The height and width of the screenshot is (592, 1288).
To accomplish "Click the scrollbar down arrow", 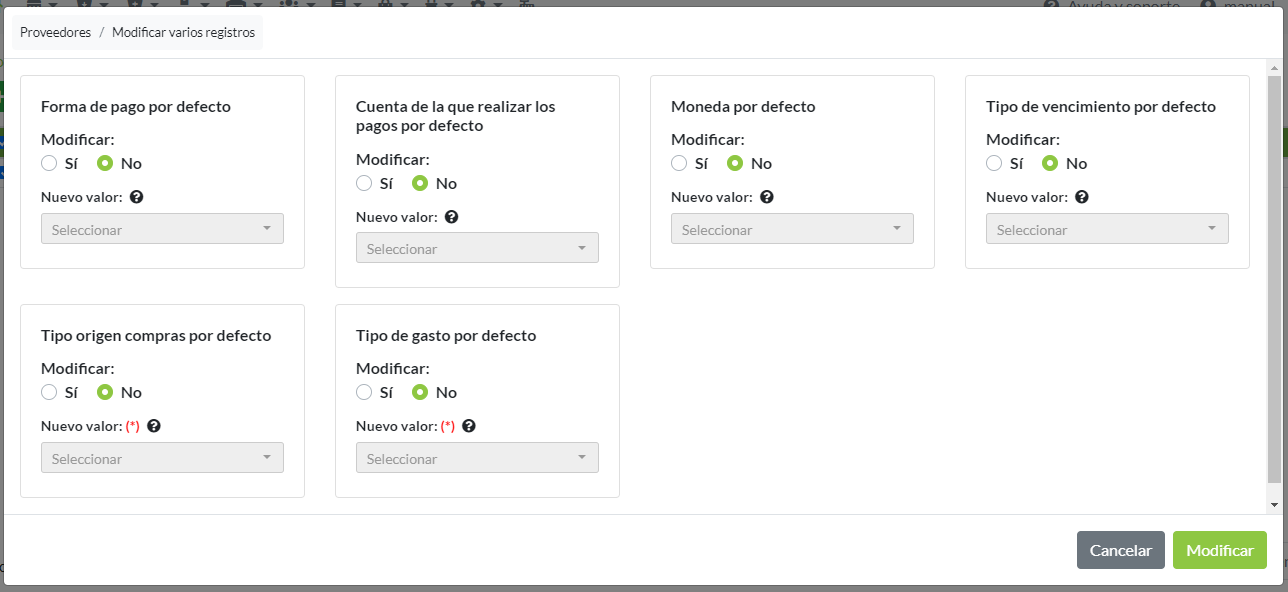I will coord(1274,505).
